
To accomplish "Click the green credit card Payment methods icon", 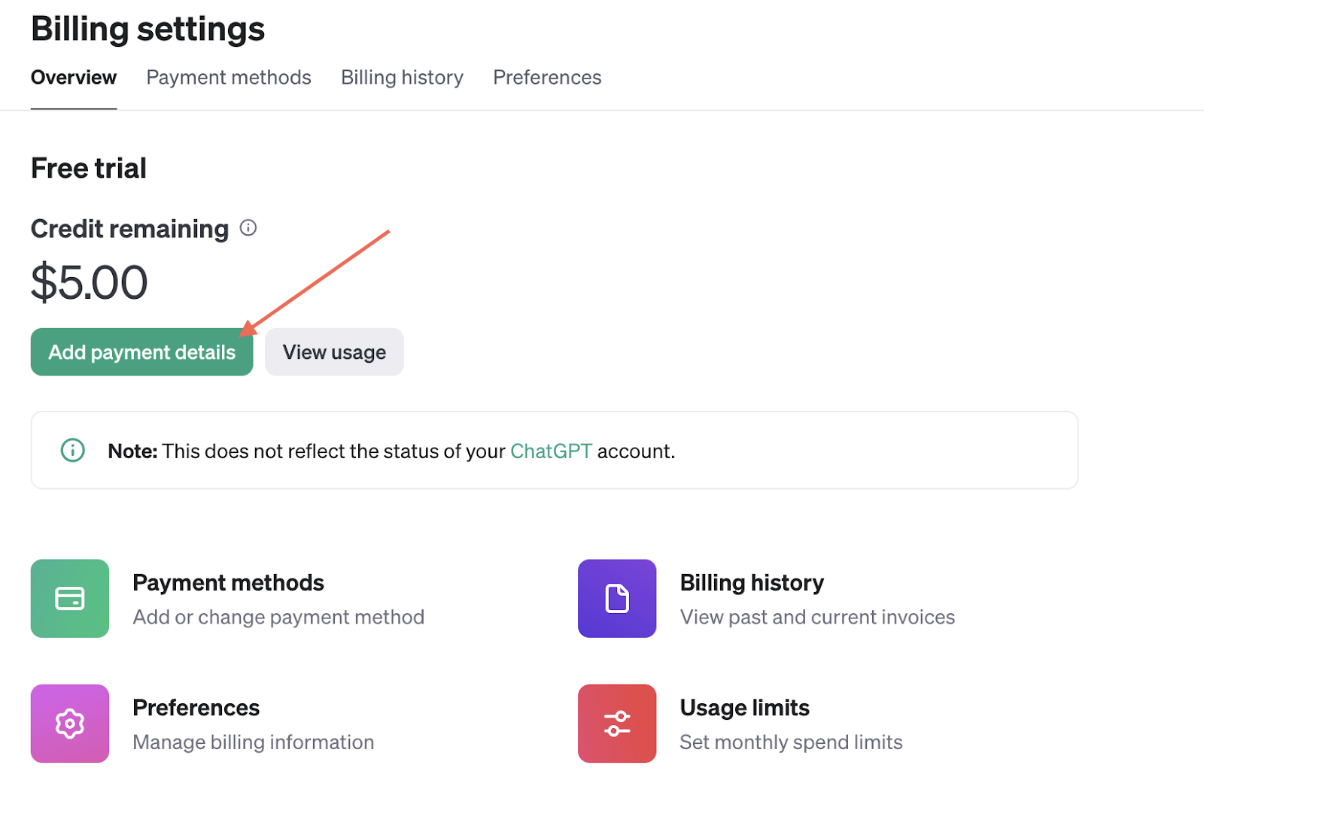I will point(70,598).
